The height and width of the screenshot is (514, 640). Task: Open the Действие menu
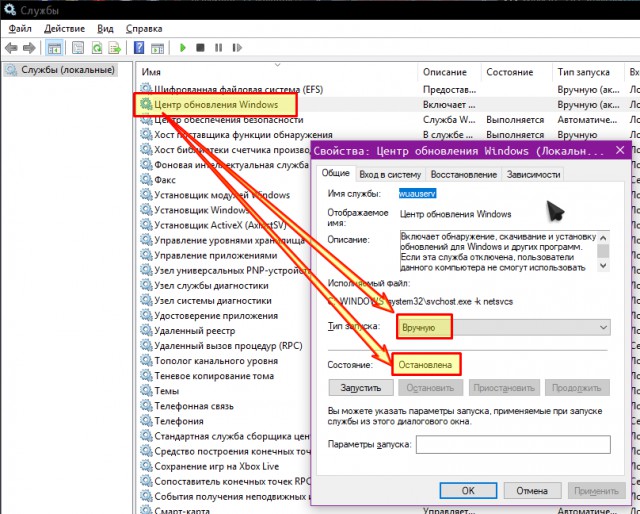point(64,29)
